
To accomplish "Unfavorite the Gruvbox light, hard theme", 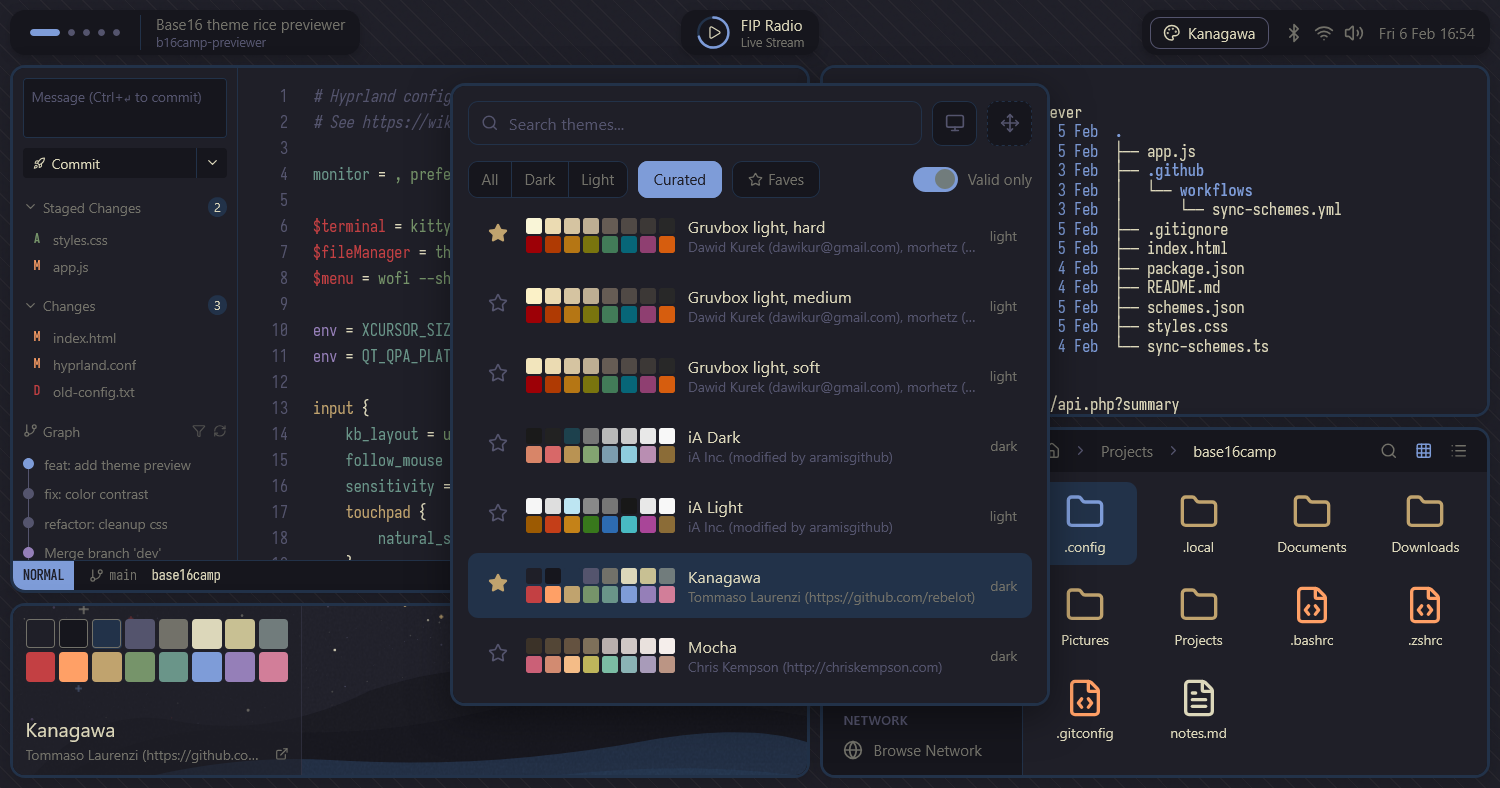I will pyautogui.click(x=498, y=233).
